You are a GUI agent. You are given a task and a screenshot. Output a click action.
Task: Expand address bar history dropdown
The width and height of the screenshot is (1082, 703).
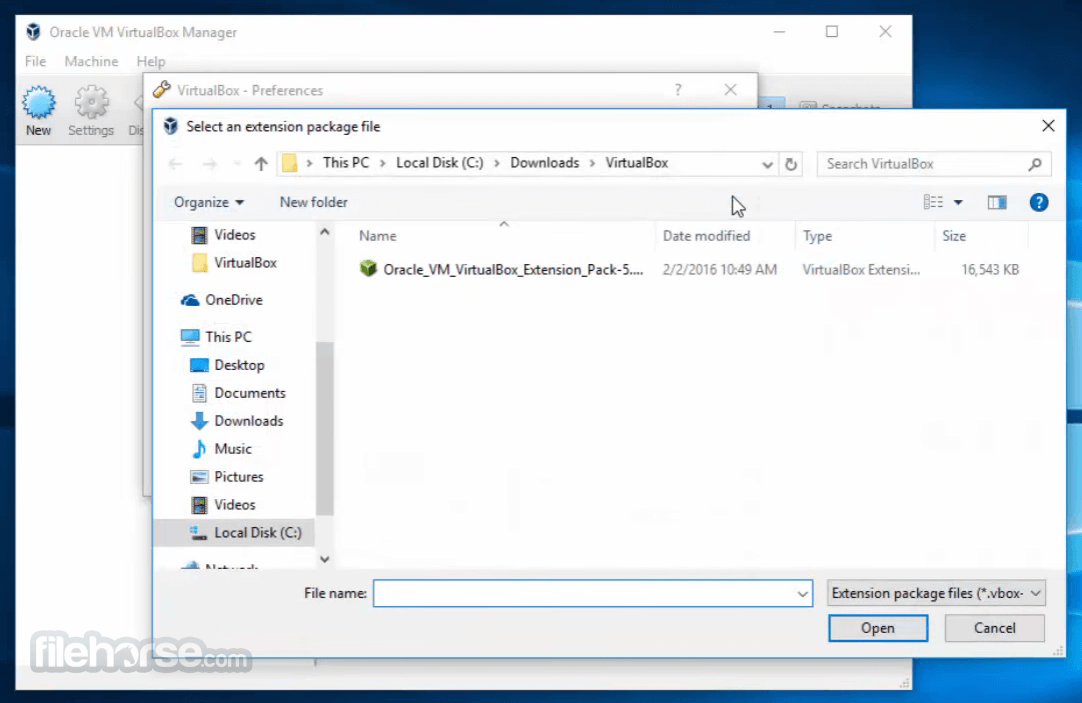[767, 164]
